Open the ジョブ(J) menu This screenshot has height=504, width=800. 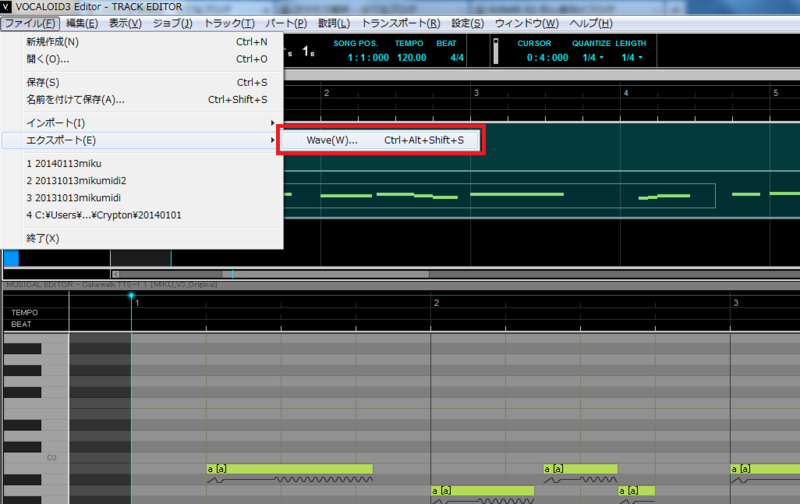tap(172, 23)
